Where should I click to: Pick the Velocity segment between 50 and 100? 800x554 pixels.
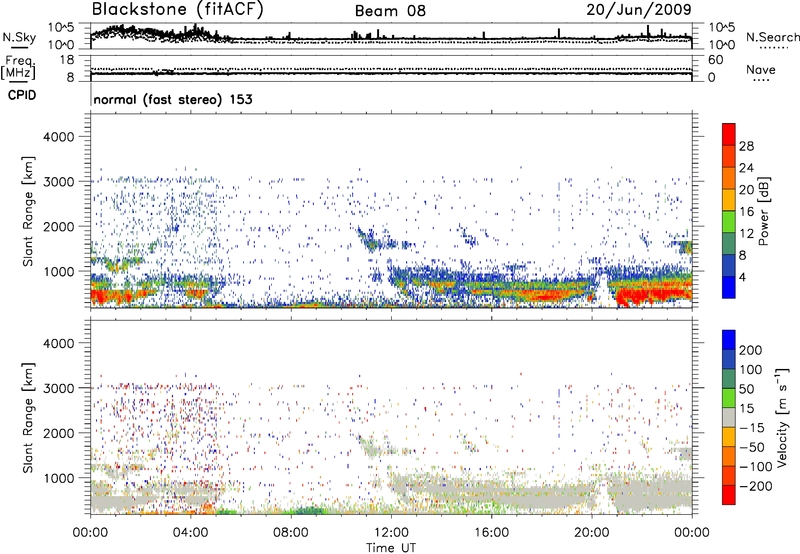tap(729, 379)
